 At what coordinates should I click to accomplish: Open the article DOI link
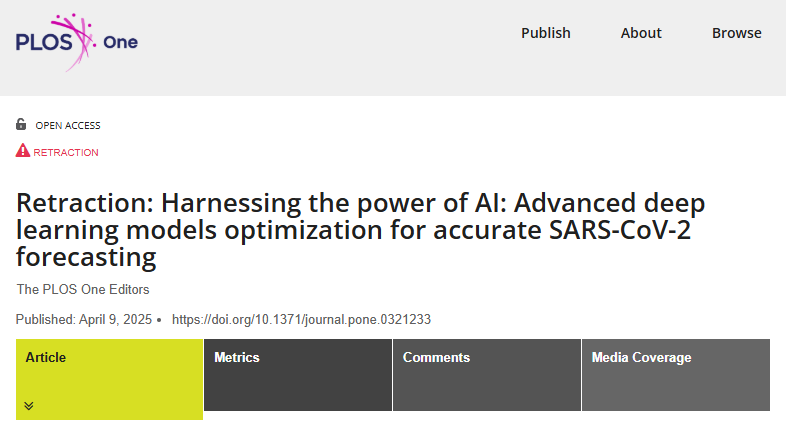301,320
